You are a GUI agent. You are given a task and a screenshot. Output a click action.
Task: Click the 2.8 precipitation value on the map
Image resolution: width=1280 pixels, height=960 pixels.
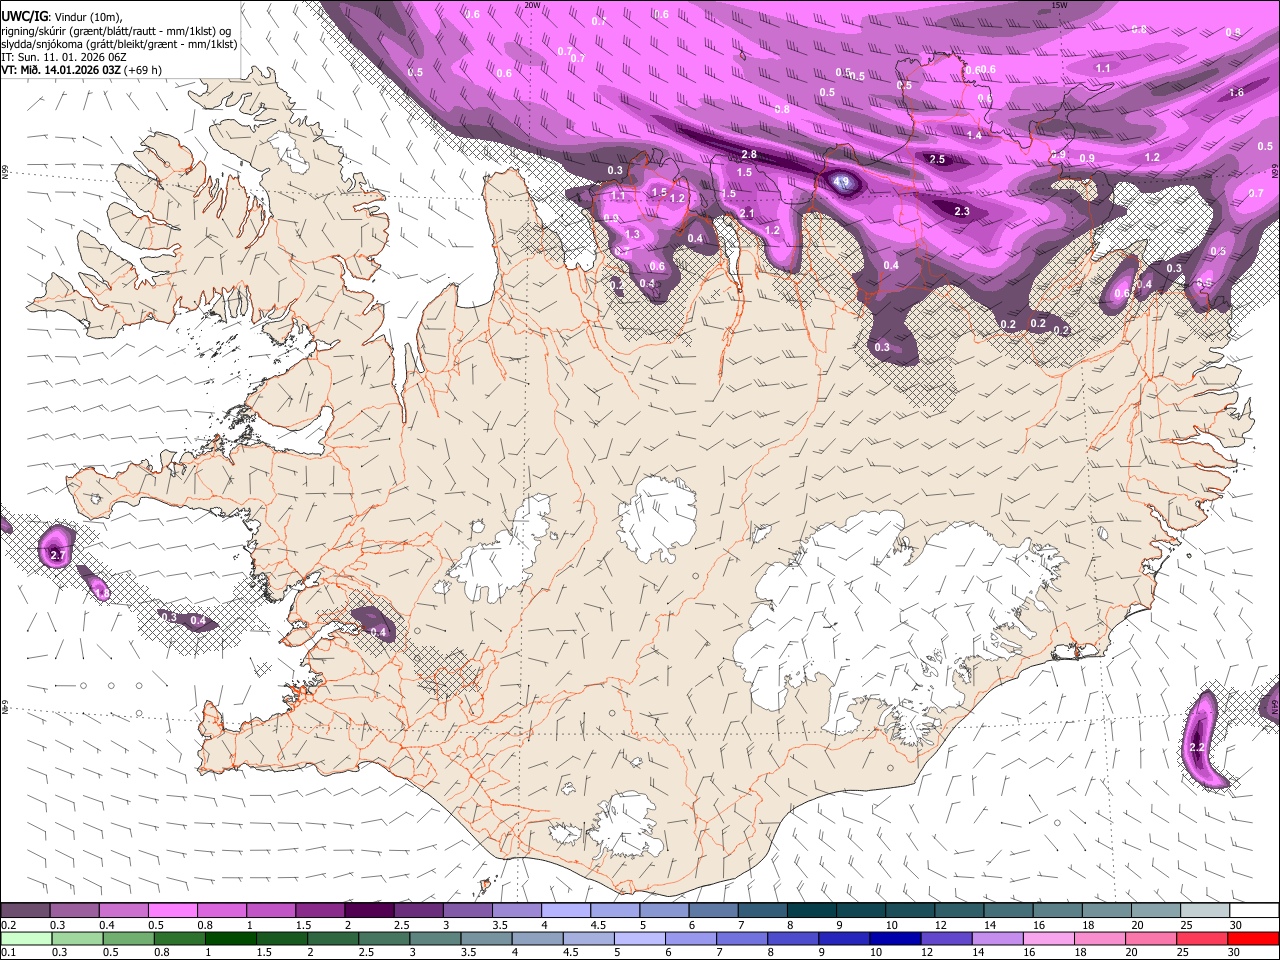click(749, 154)
